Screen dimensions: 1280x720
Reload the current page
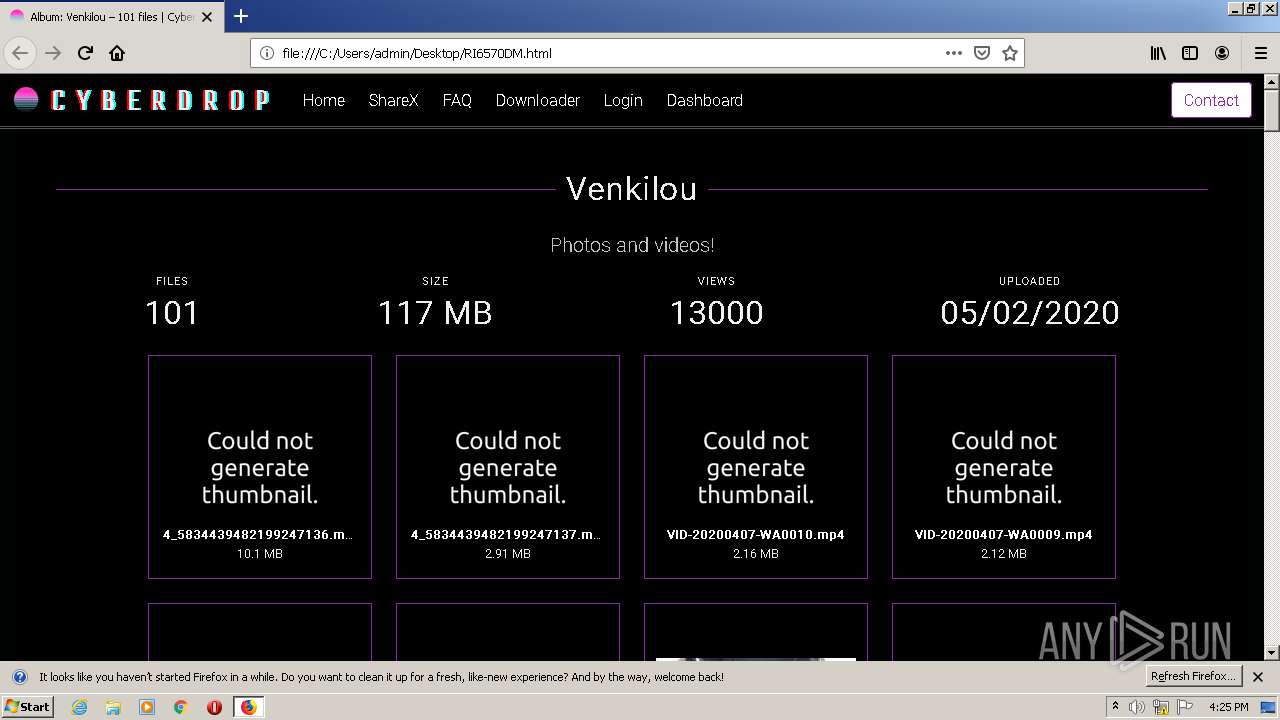coord(85,53)
